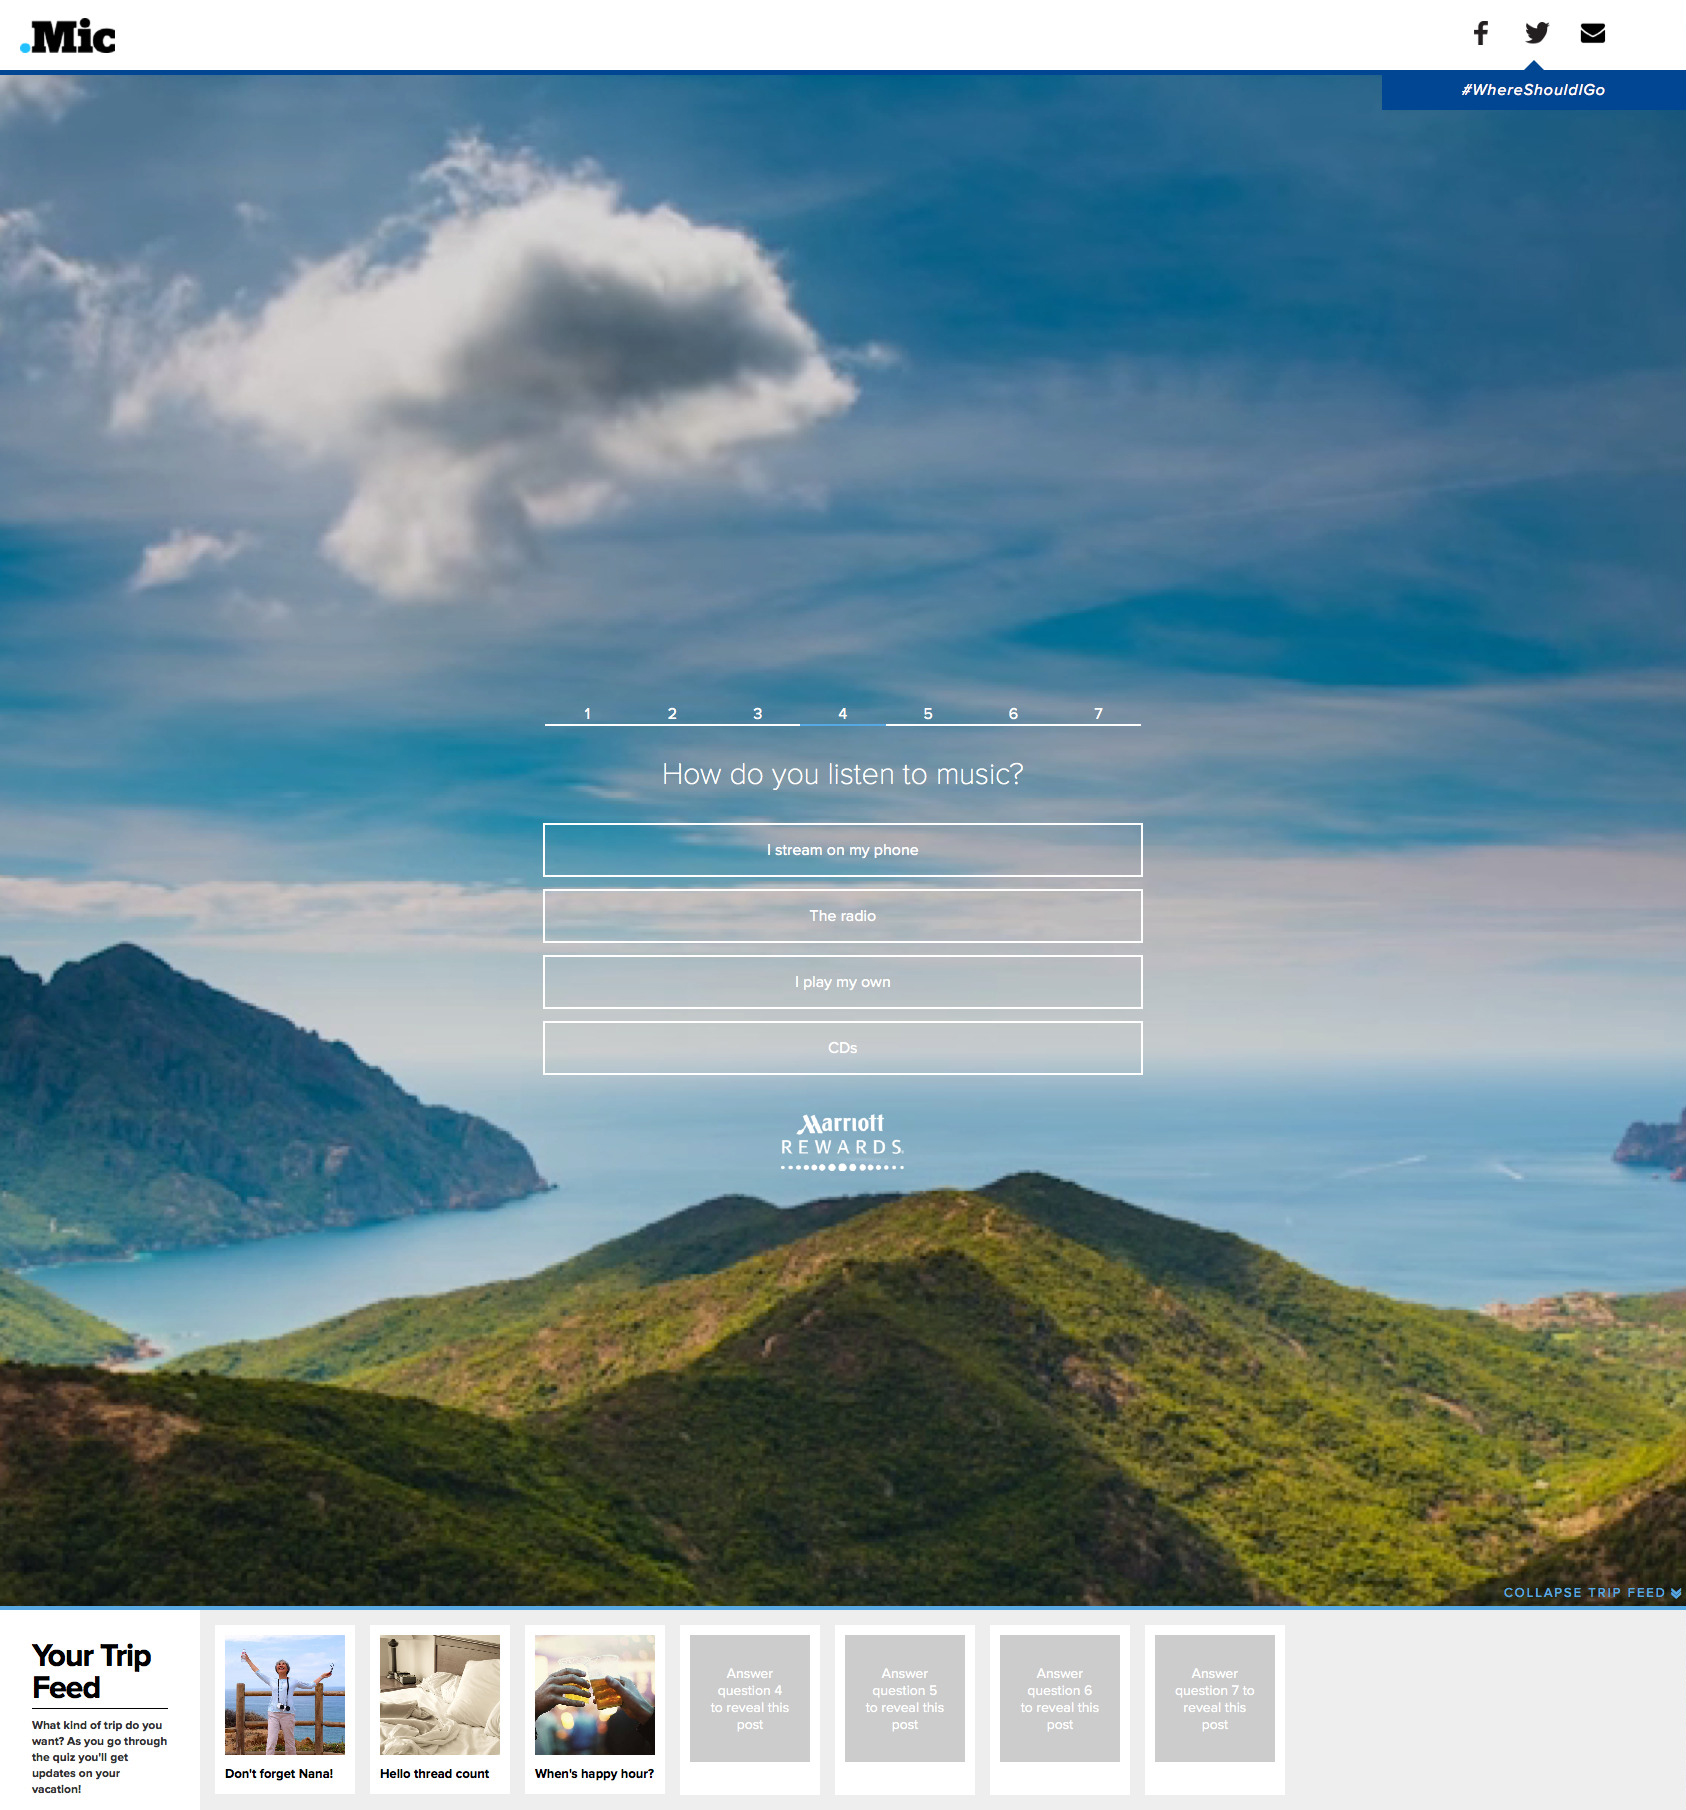Screen dimensions: 1686x1810
Task: Choose "The radio" answer option
Action: pyautogui.click(x=842, y=916)
